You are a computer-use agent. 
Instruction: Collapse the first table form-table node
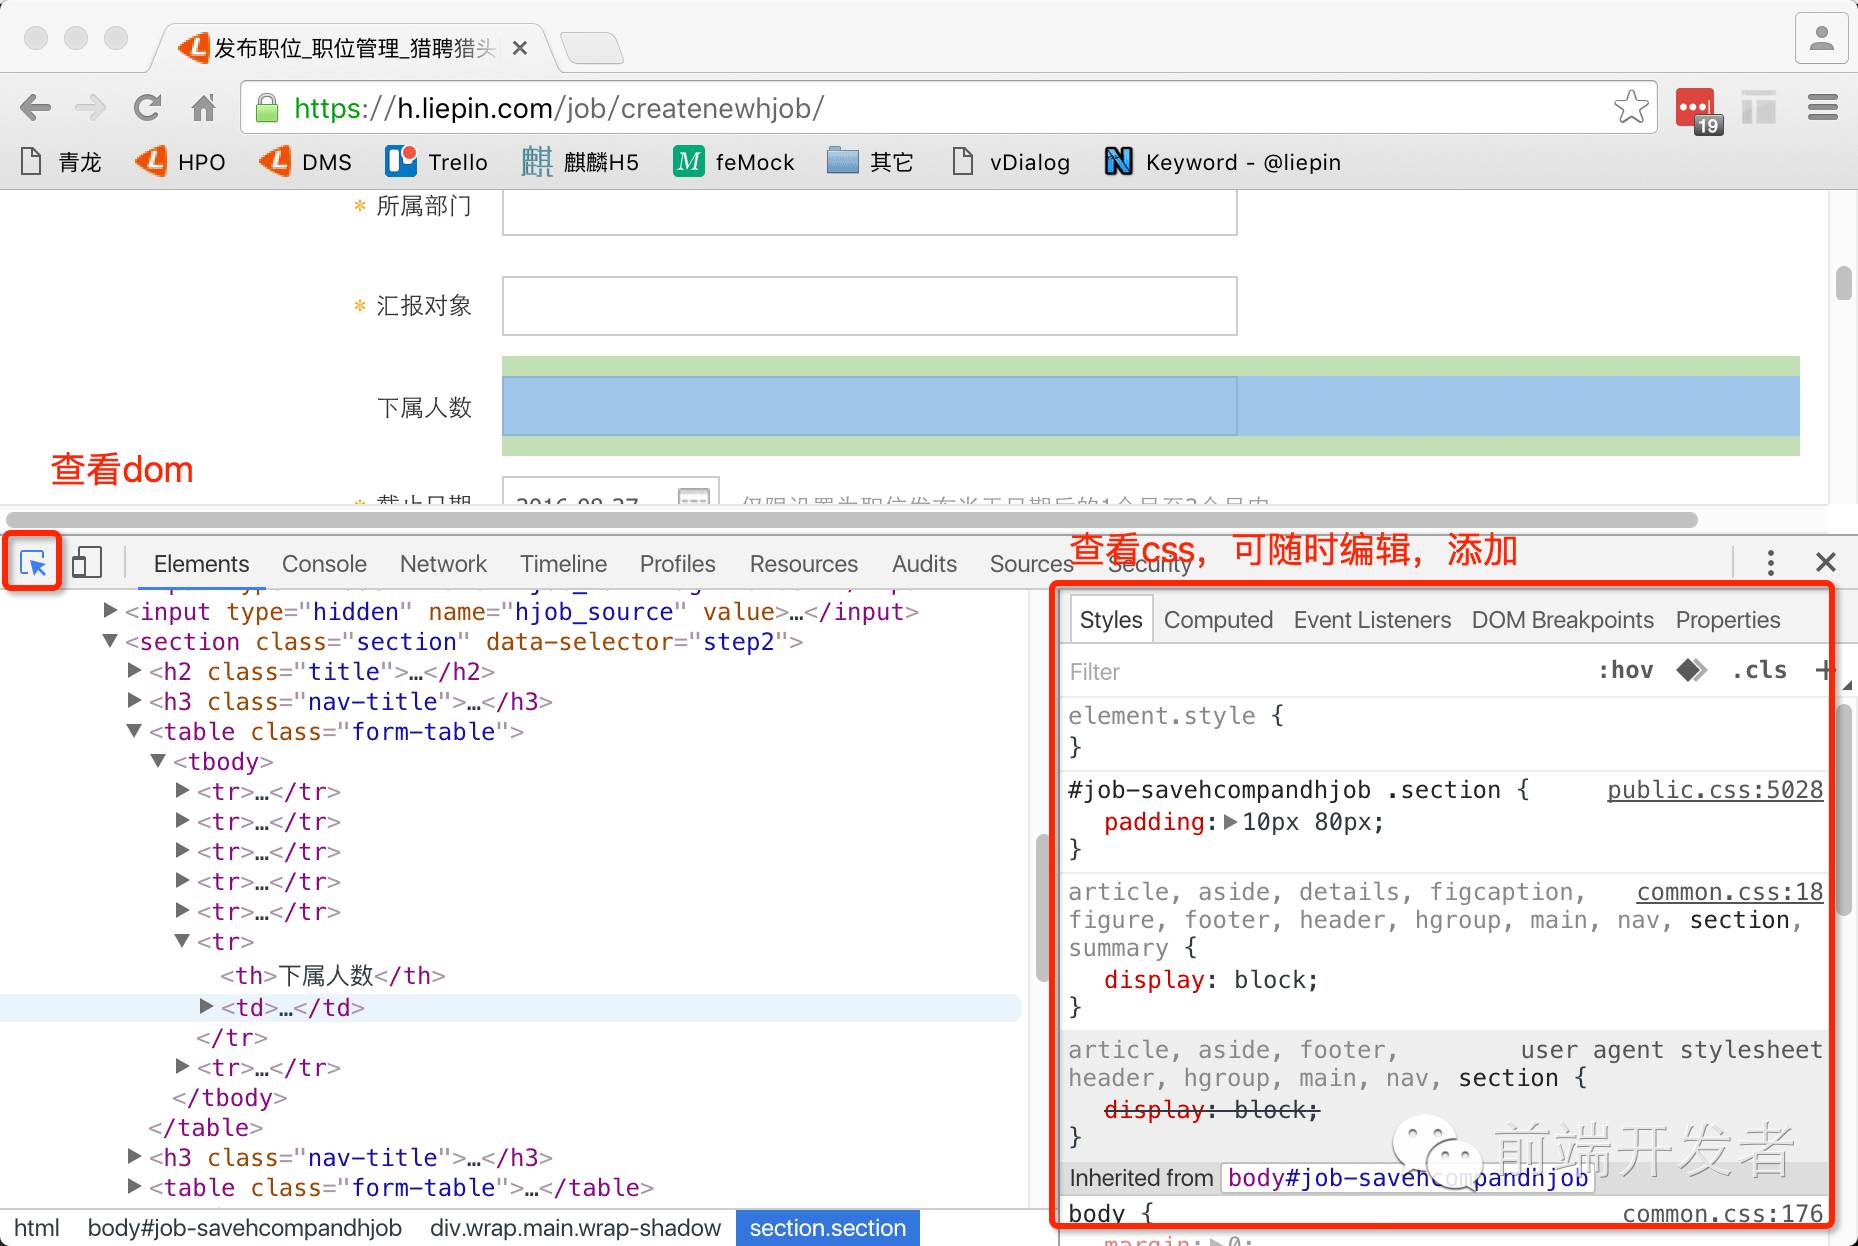(x=134, y=731)
